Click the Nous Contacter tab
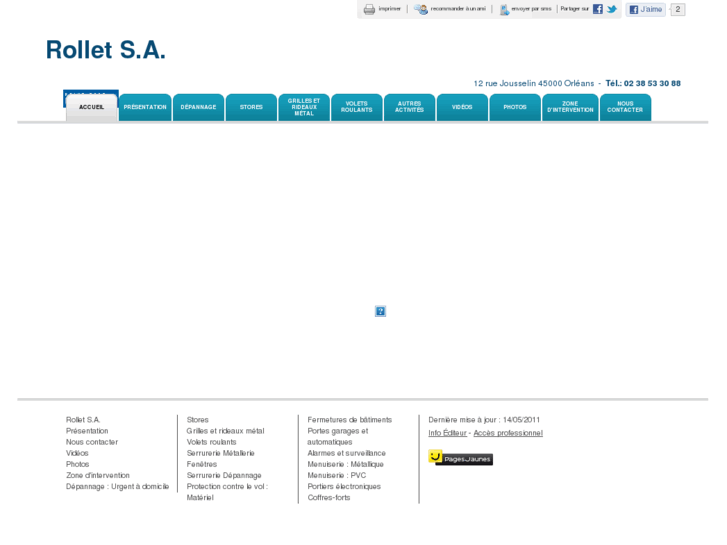This screenshot has height=545, width=727. pyautogui.click(x=625, y=107)
